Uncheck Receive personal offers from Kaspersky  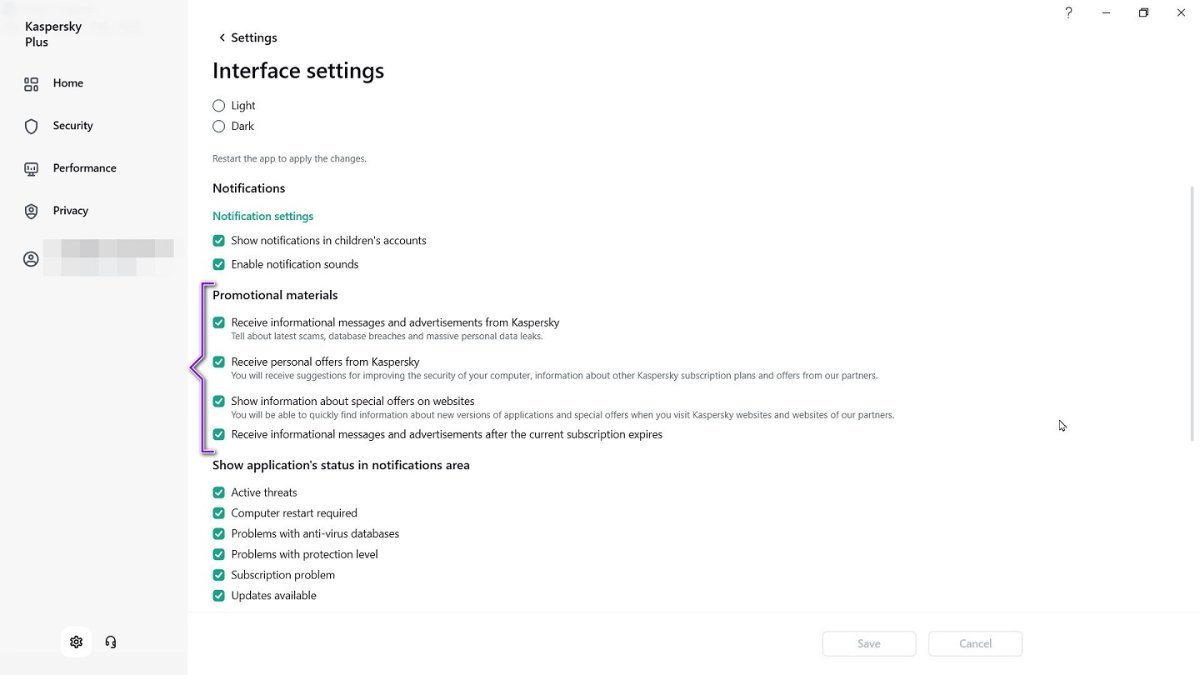pos(219,362)
